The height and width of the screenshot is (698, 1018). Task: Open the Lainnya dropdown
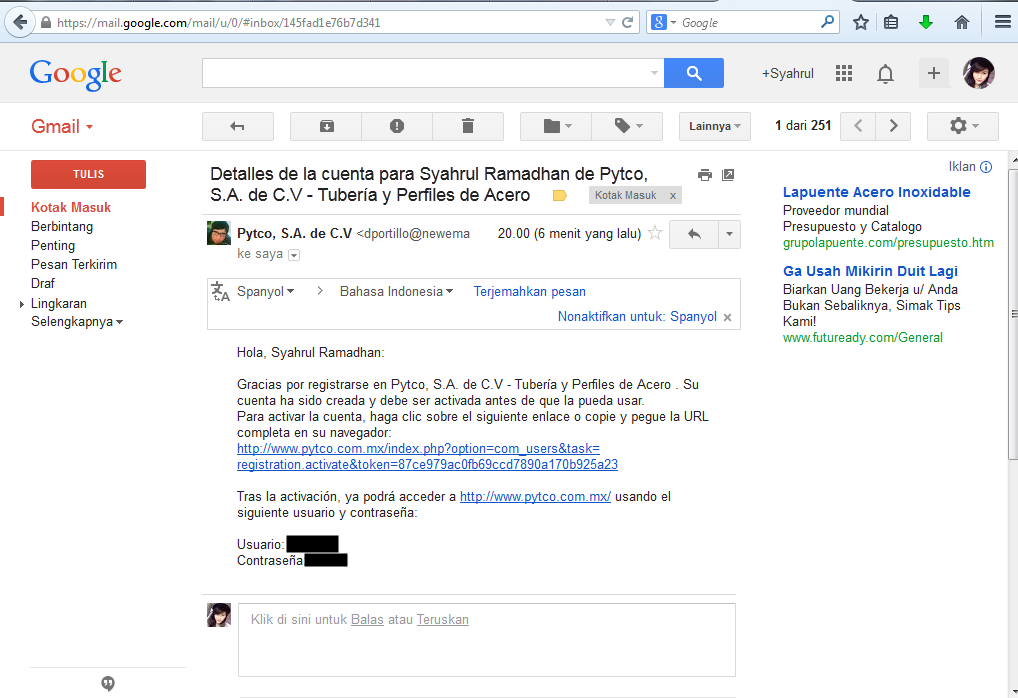(715, 126)
